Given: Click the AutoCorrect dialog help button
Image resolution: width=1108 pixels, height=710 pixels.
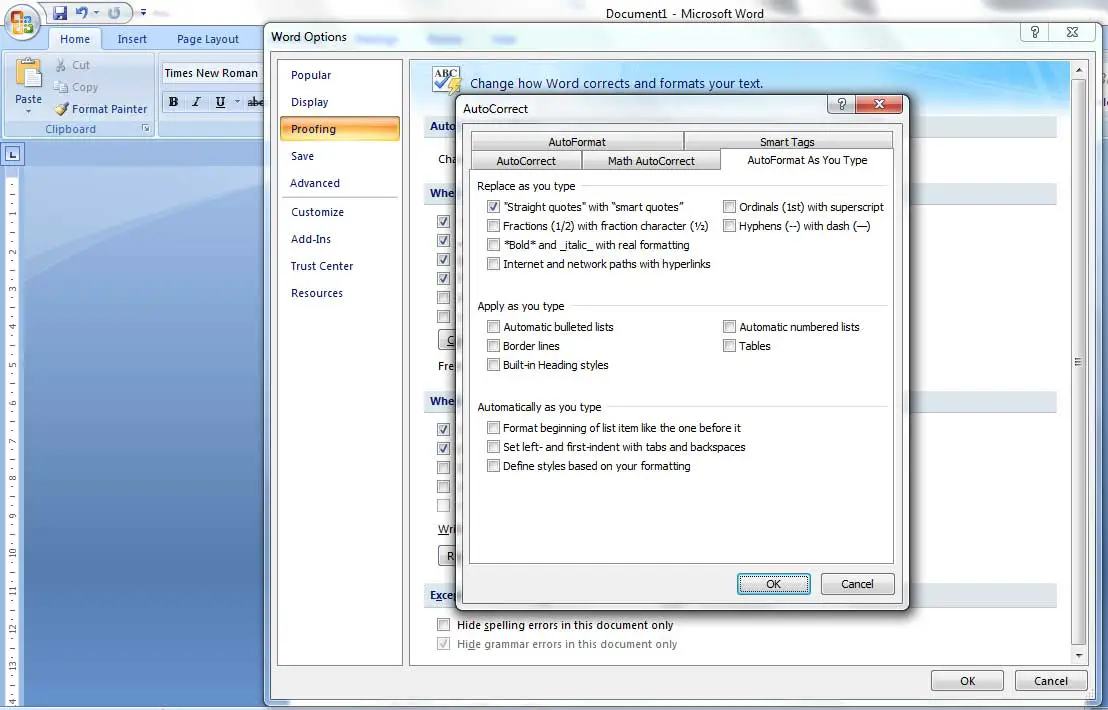Looking at the screenshot, I should click(x=841, y=104).
